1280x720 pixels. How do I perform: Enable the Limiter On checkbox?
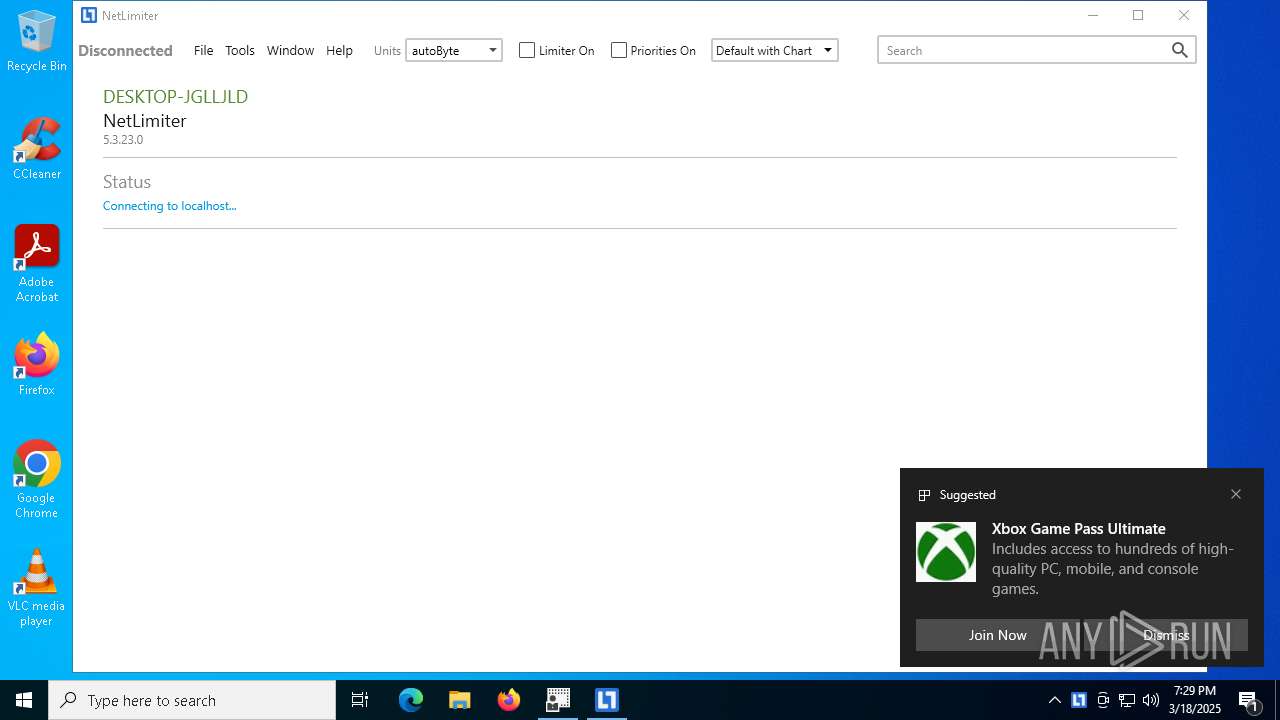[x=527, y=50]
